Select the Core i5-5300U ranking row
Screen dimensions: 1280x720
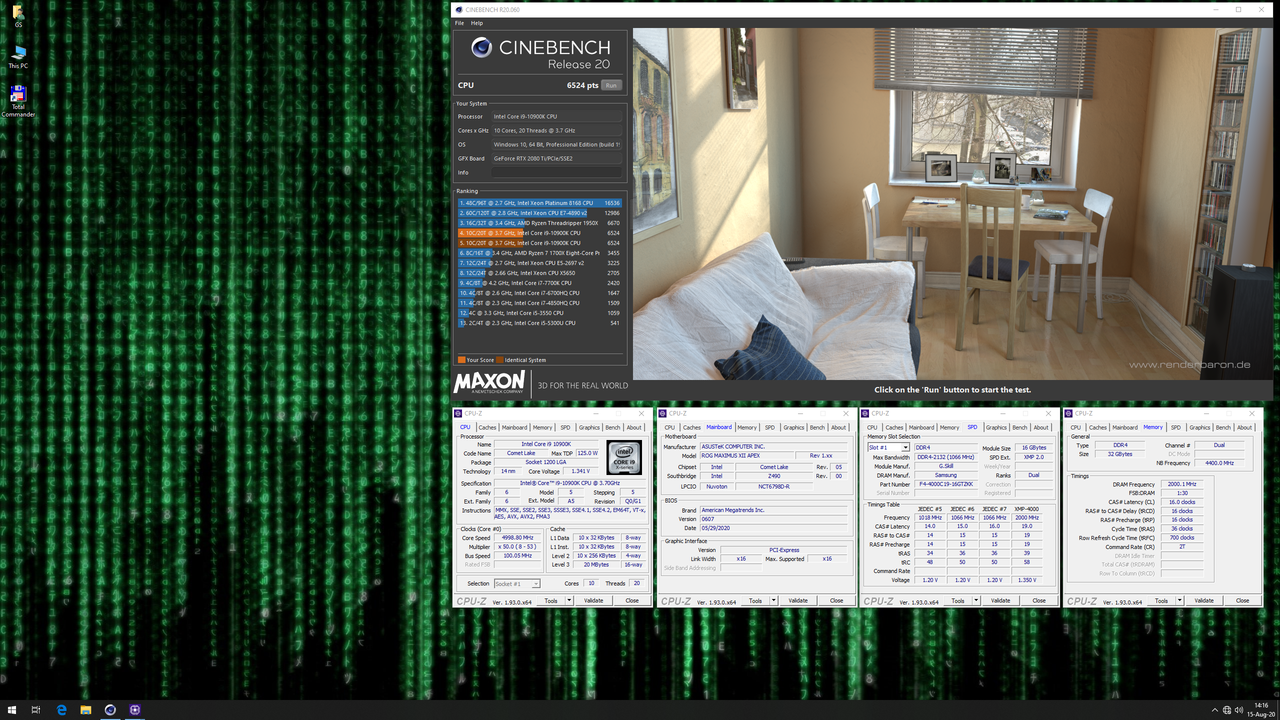point(540,323)
